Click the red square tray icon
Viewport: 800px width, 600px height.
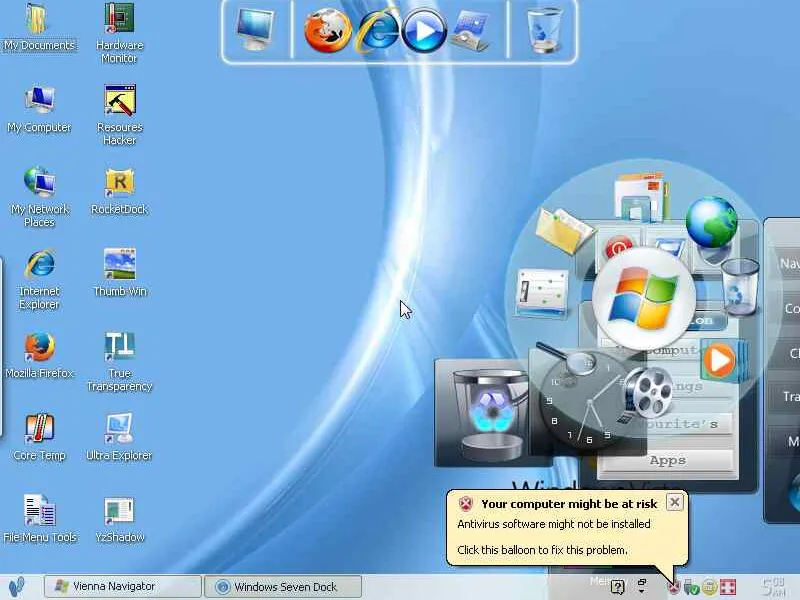click(x=728, y=587)
